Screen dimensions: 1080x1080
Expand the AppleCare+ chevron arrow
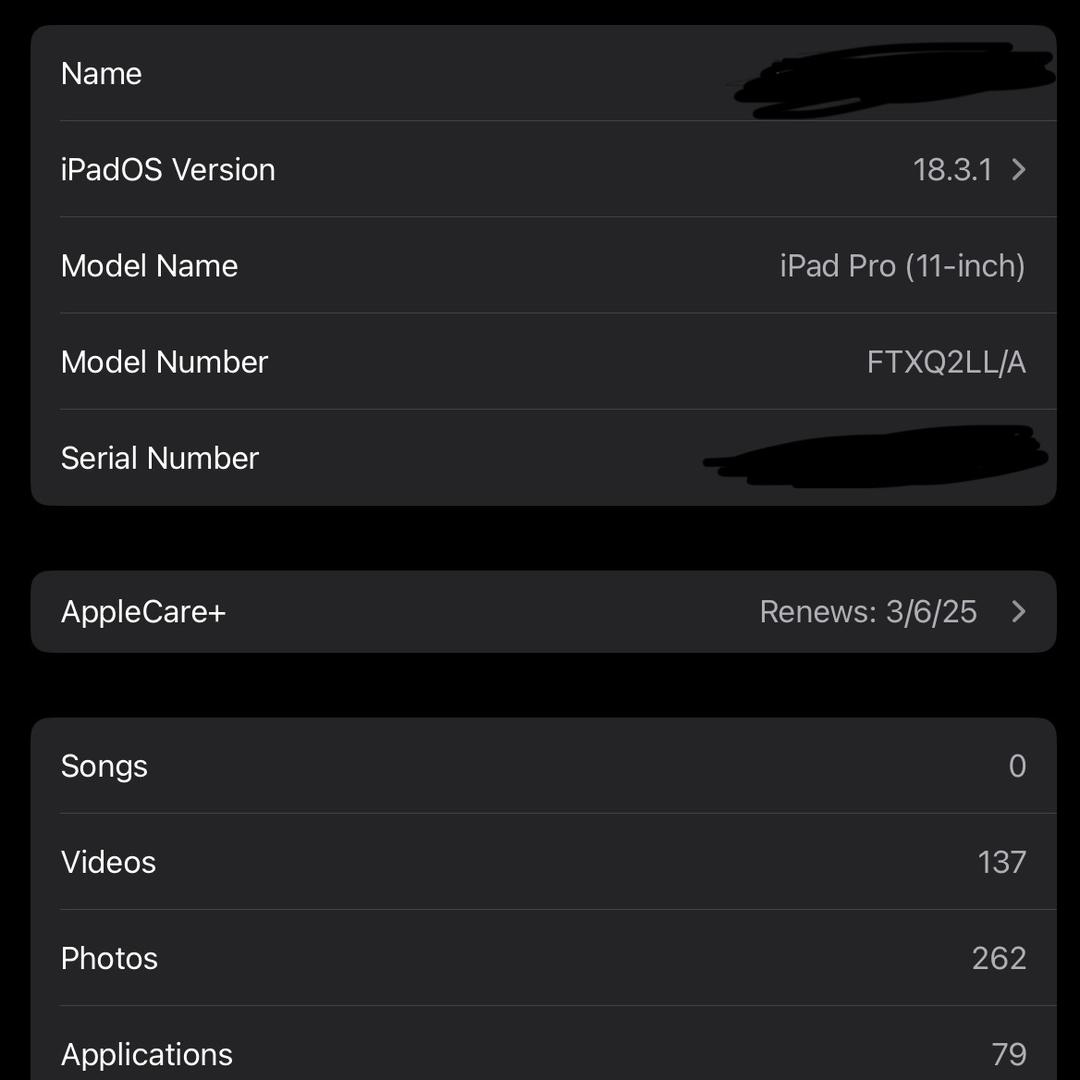point(1018,612)
